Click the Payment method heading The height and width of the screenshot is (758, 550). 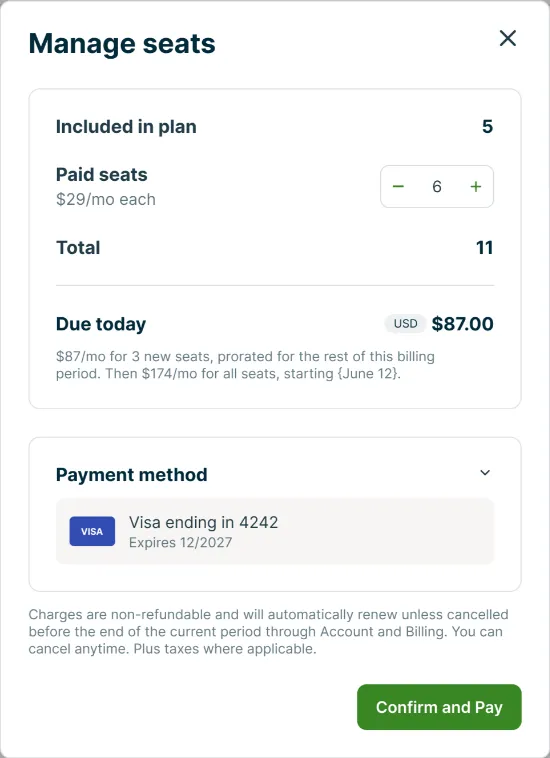[131, 475]
